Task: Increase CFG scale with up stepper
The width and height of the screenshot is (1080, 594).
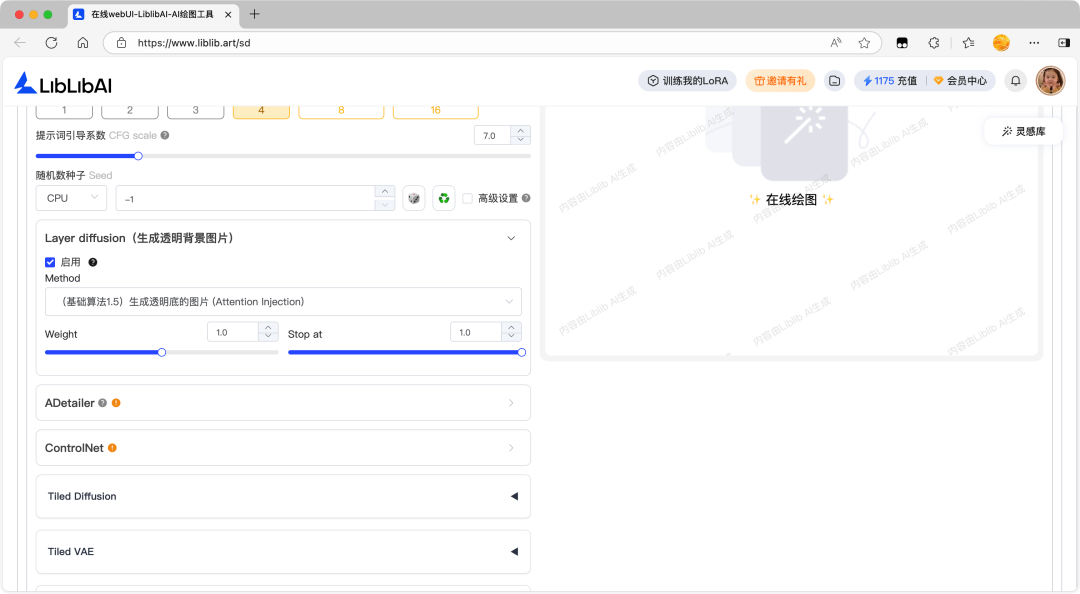Action: pos(521,130)
